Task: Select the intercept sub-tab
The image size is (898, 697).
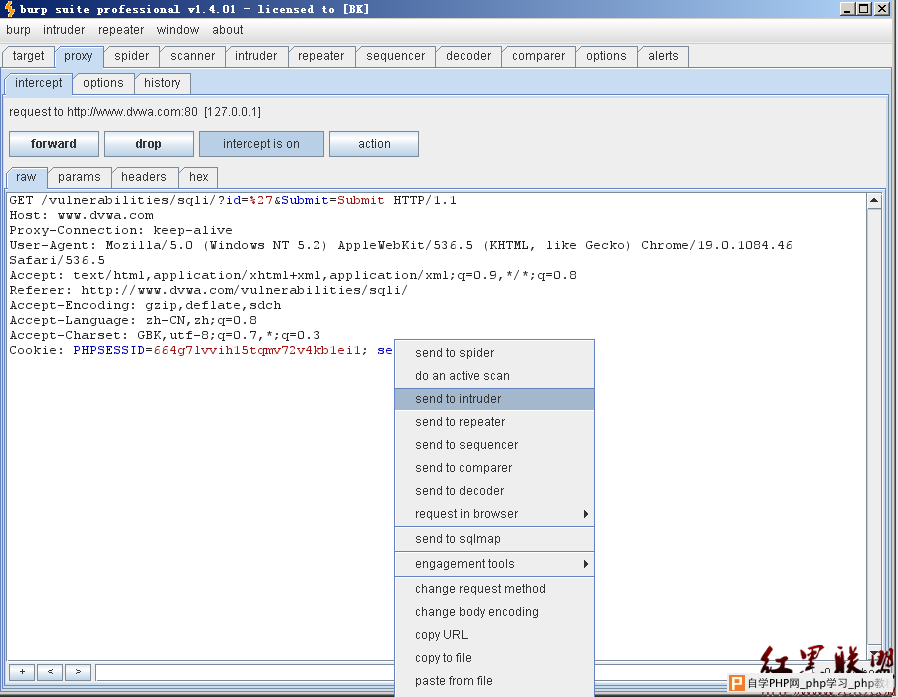Action: [38, 83]
